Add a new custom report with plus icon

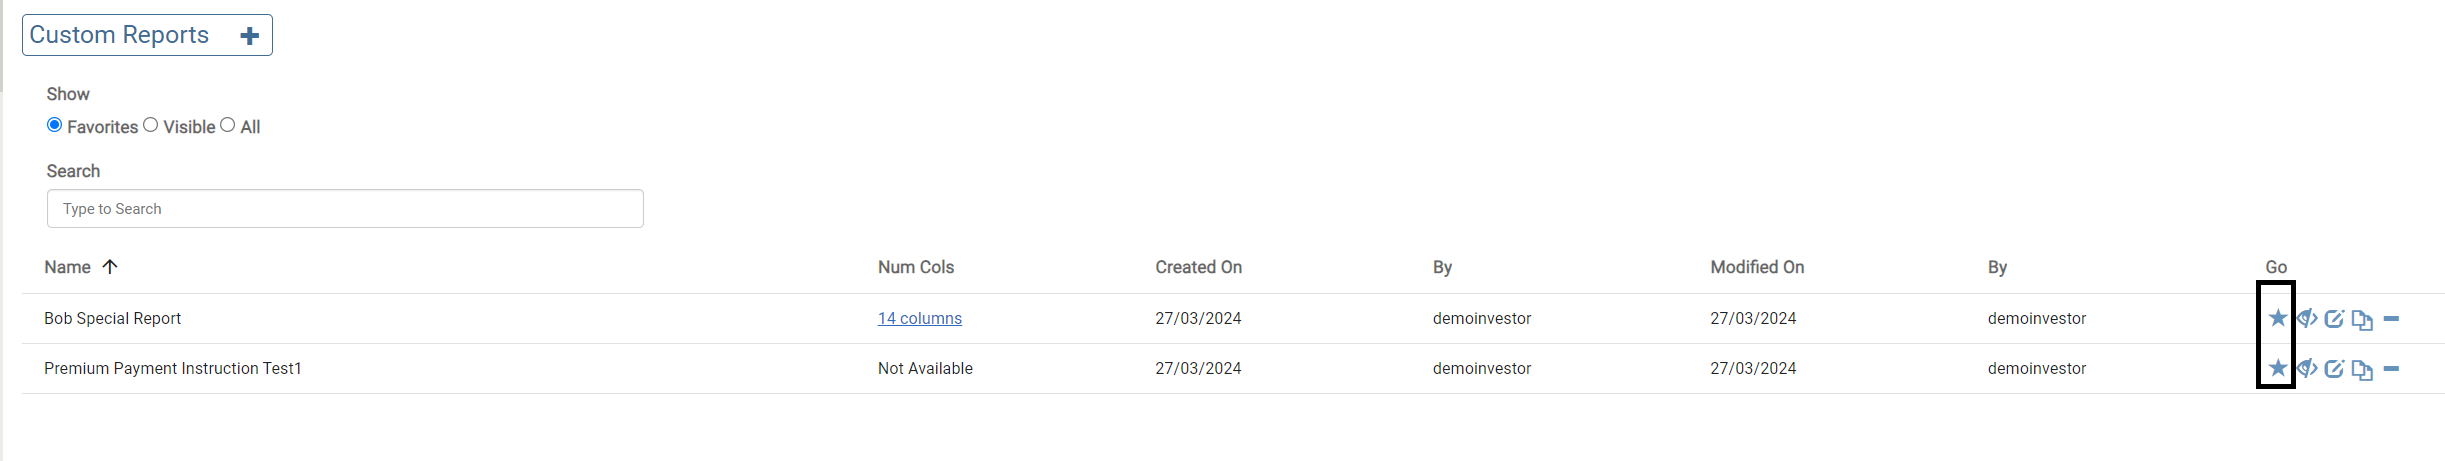click(250, 36)
